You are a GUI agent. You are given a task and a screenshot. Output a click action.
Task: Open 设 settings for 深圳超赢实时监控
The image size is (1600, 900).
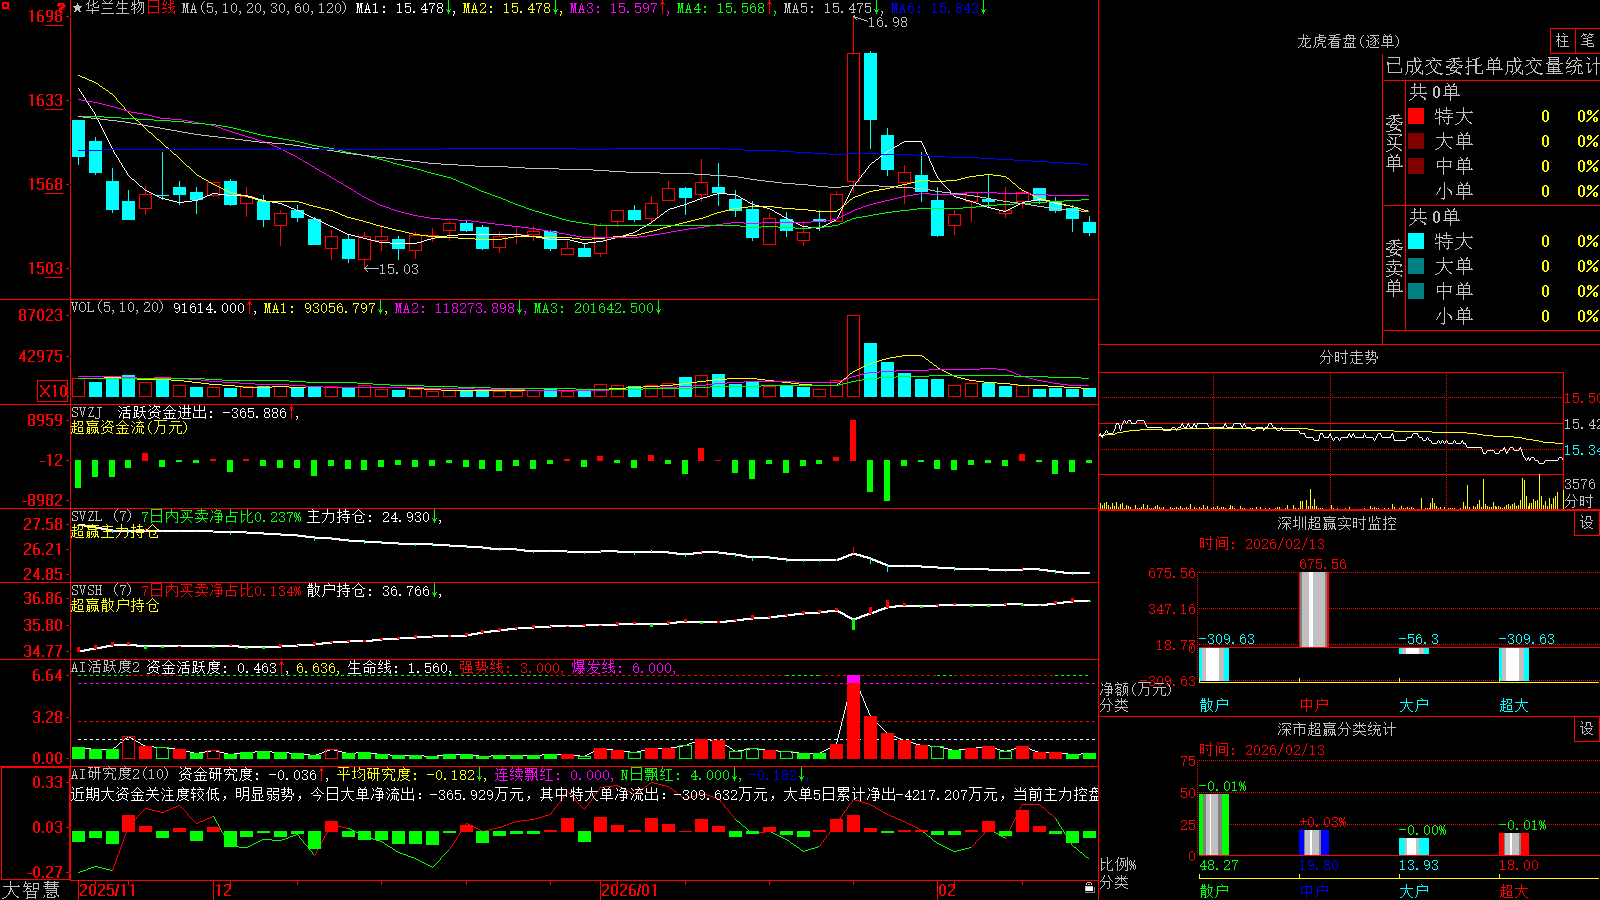pyautogui.click(x=1587, y=523)
